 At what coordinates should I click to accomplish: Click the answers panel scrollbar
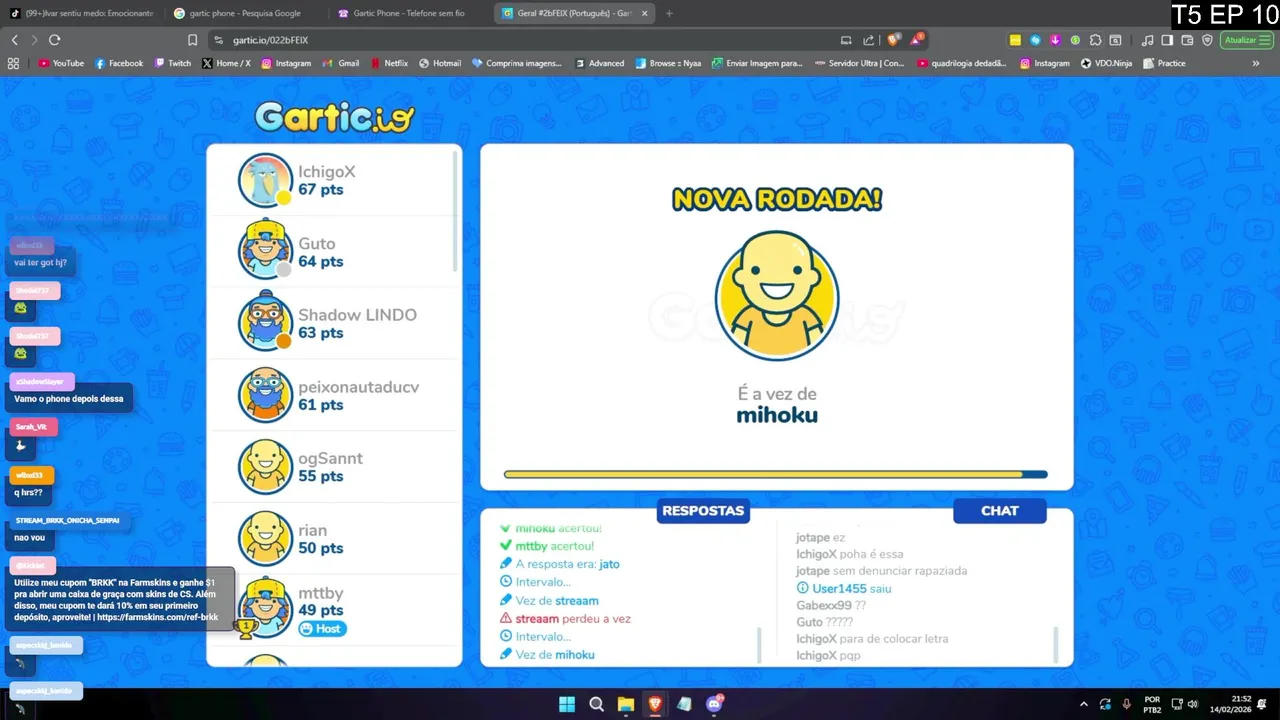(x=759, y=645)
